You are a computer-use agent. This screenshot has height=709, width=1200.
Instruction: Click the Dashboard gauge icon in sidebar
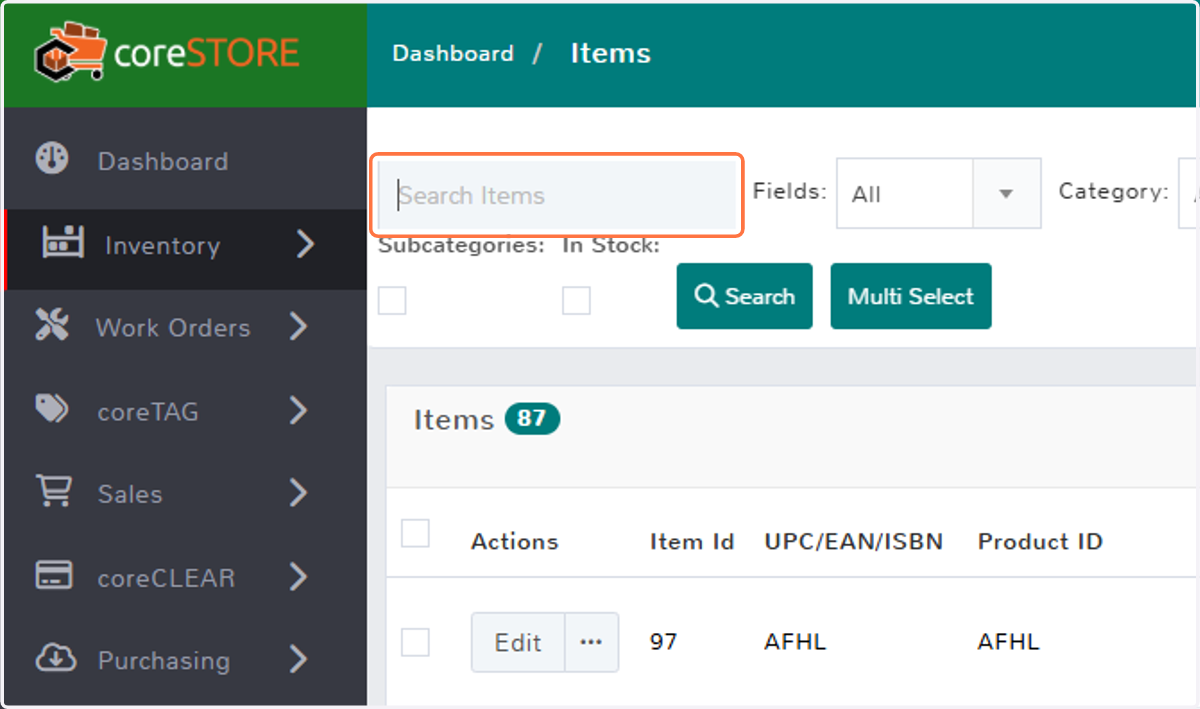click(x=52, y=159)
